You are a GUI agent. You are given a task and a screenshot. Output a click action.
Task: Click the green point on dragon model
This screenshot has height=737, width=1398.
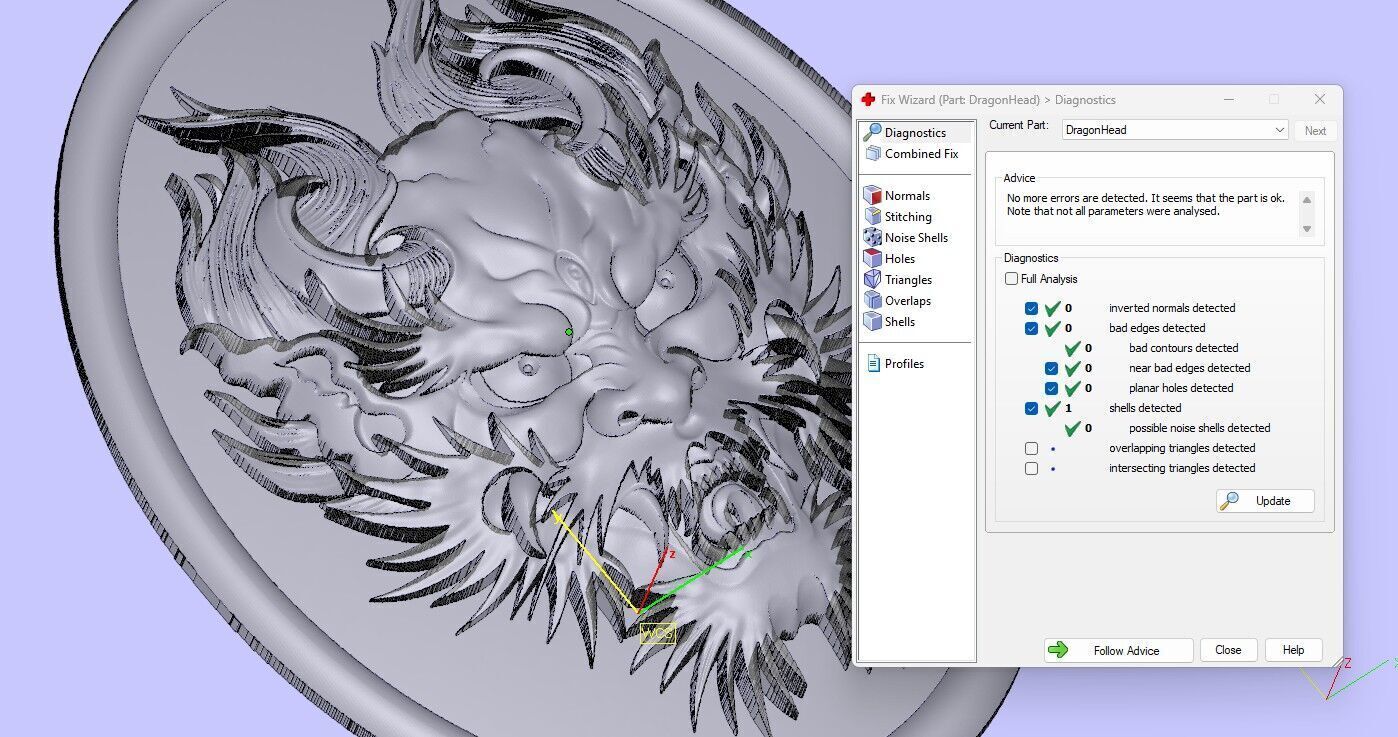click(x=569, y=332)
